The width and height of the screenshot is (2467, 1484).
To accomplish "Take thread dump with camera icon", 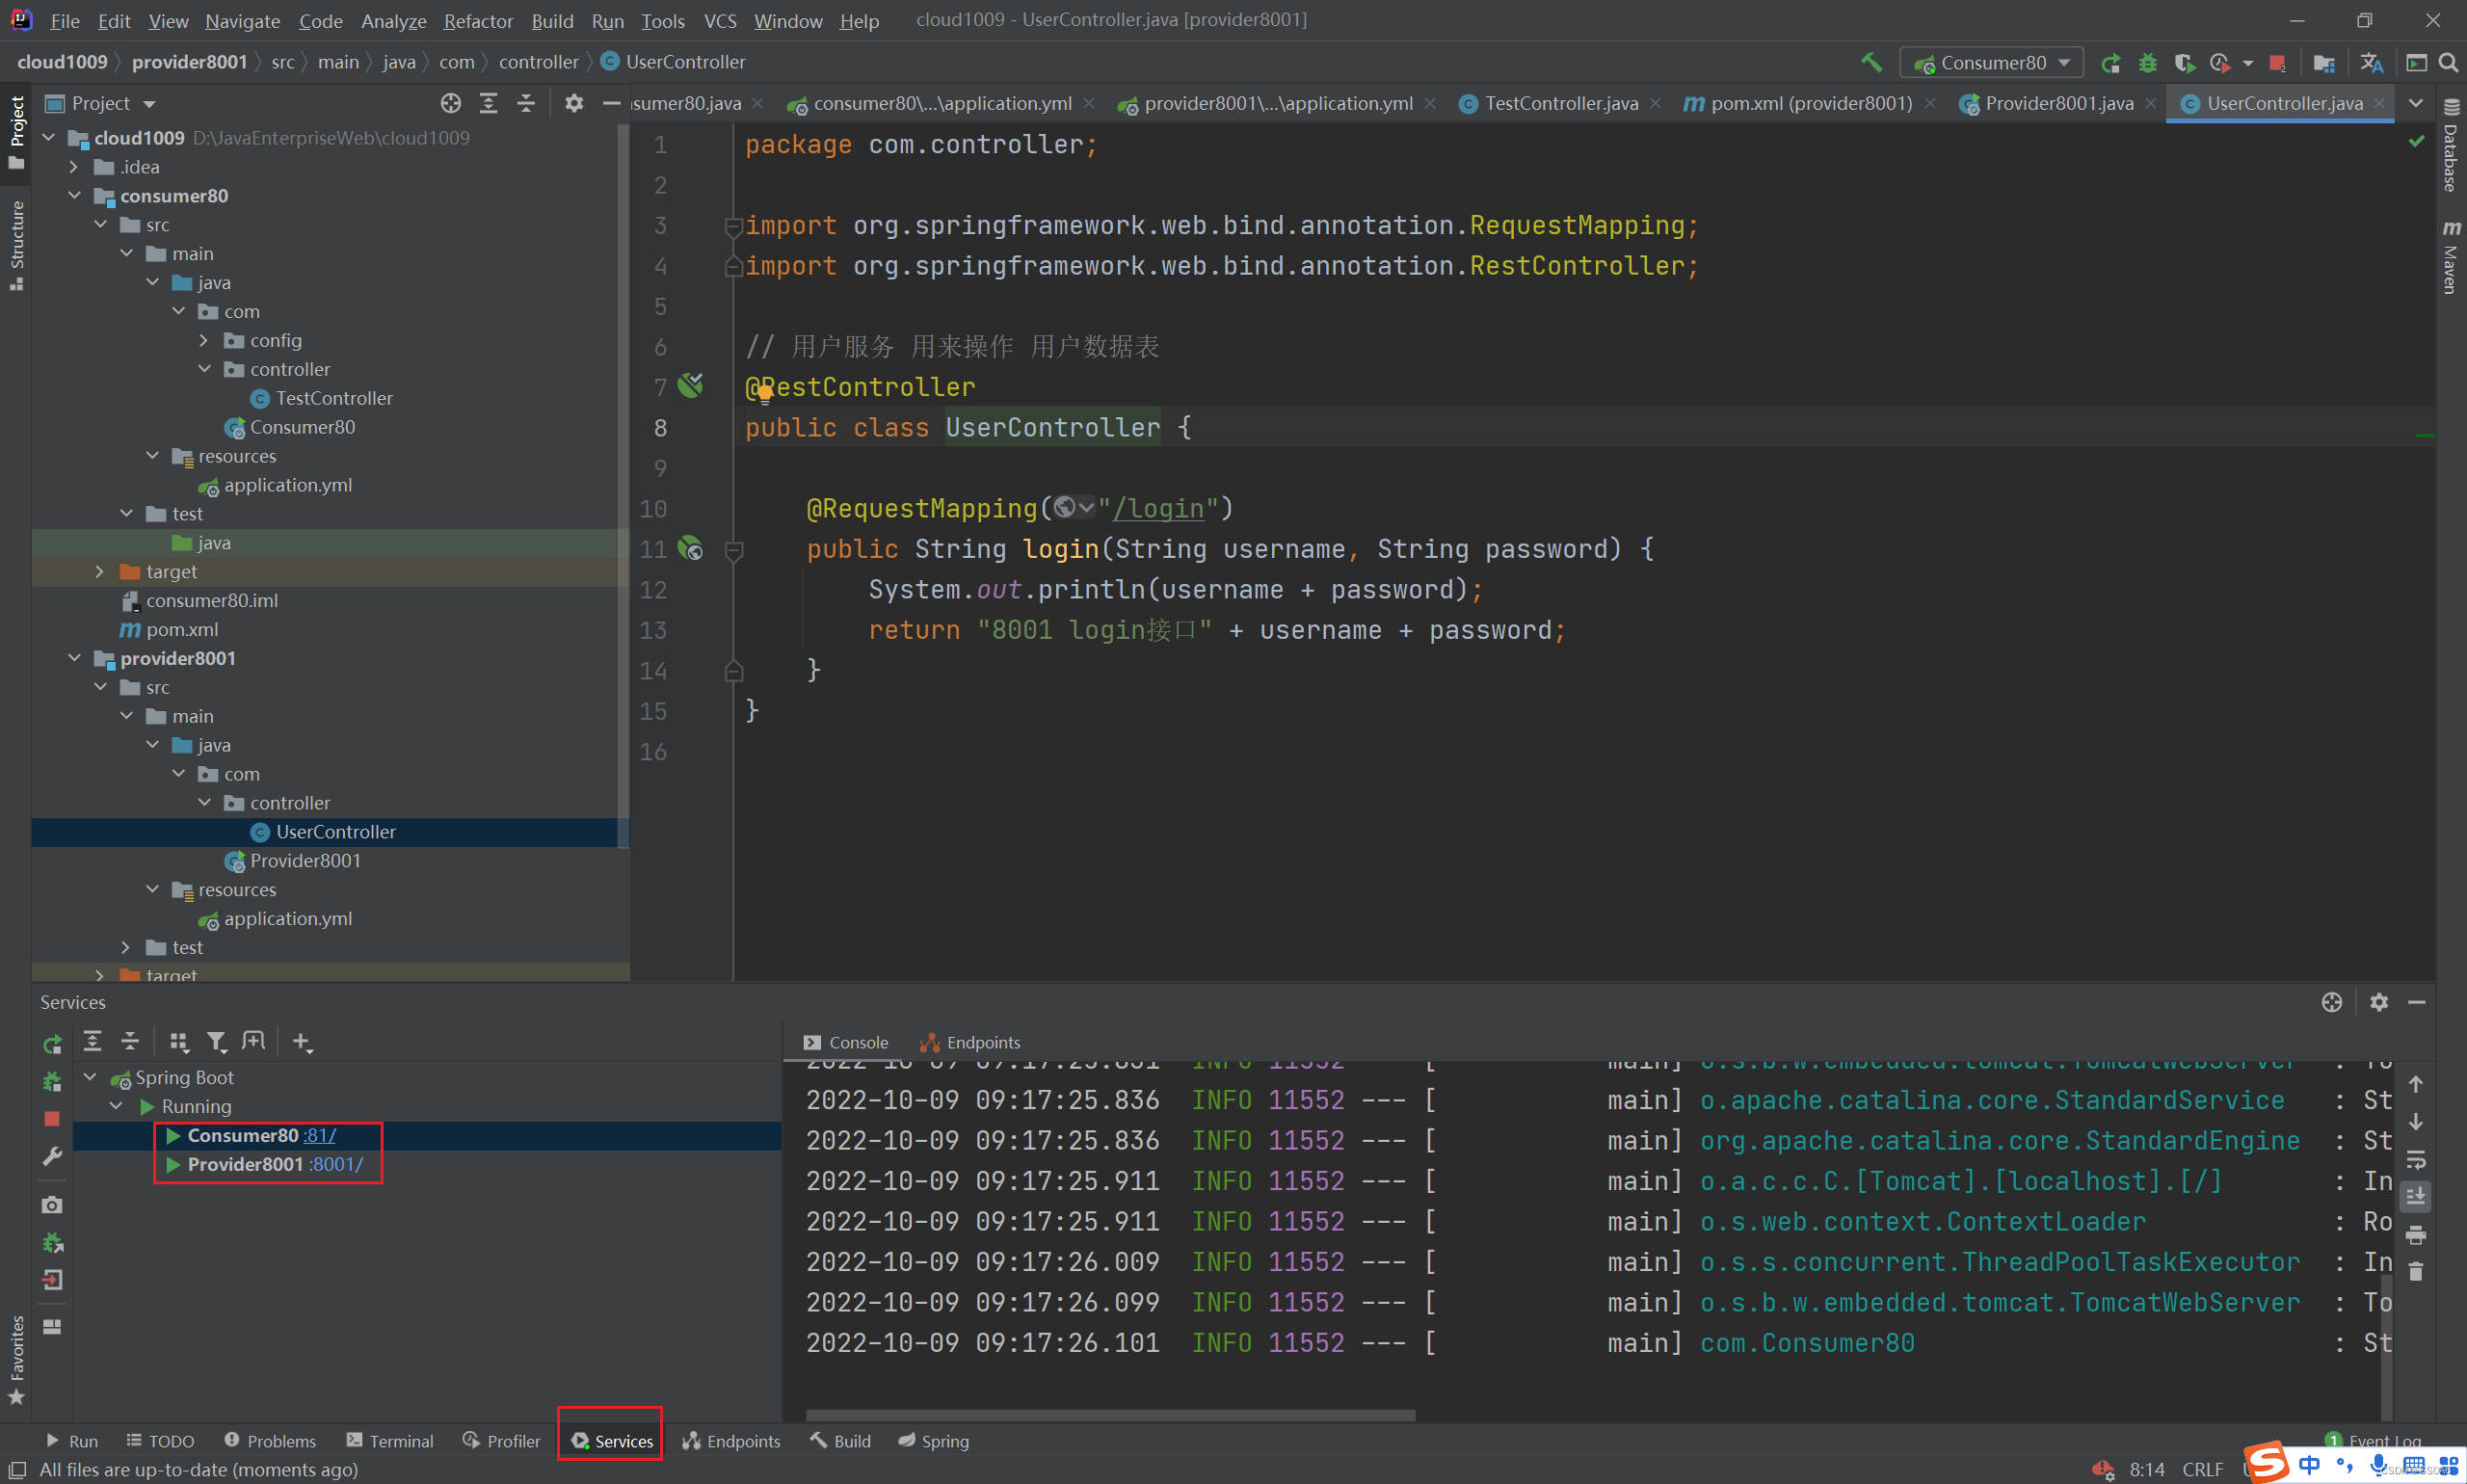I will (52, 1205).
